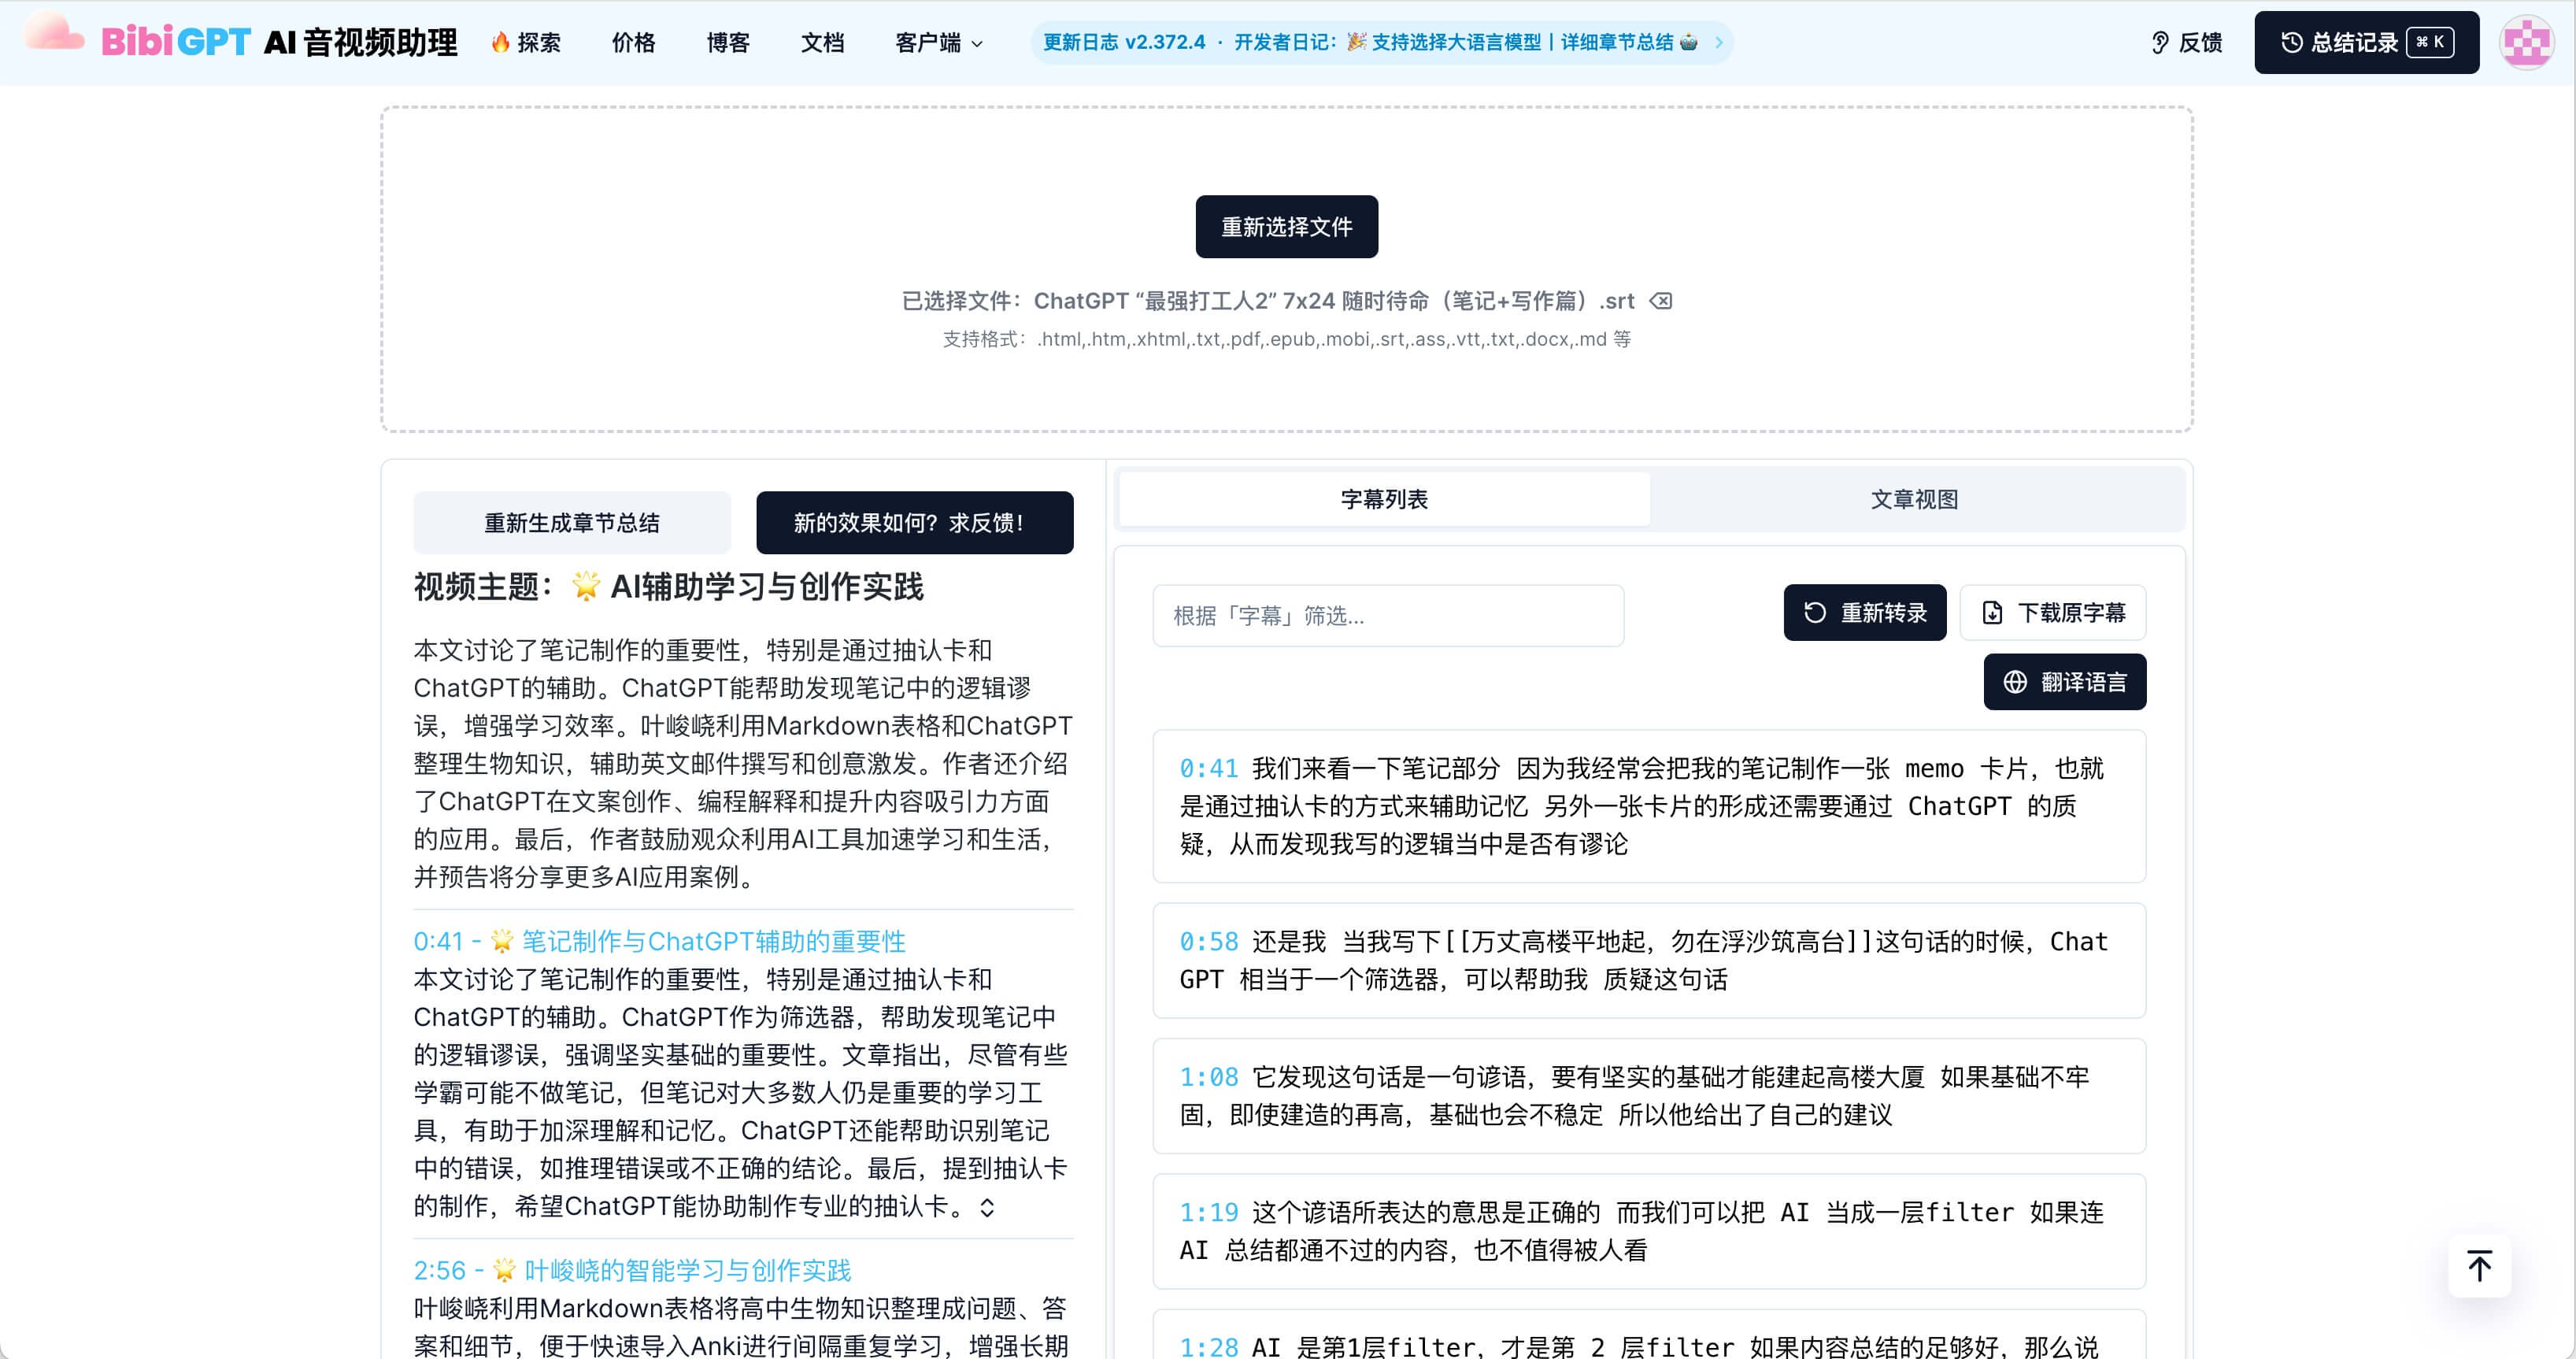Viewport: 2576px width, 1359px height.
Task: Open changelog banner chevron arrow
Action: [1719, 42]
